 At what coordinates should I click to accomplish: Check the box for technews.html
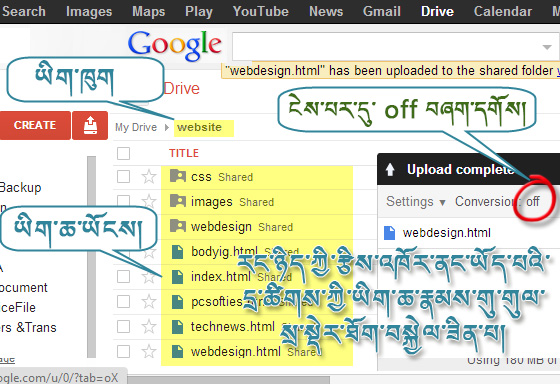click(123, 326)
